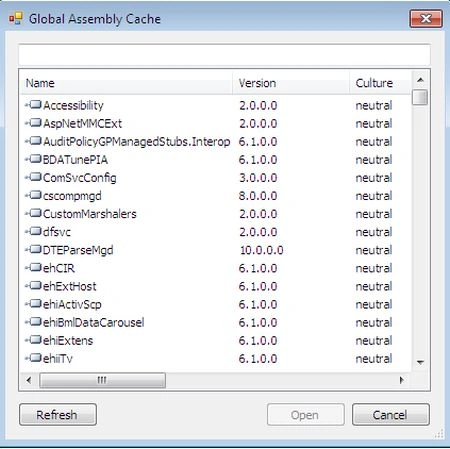The height and width of the screenshot is (449, 450).
Task: Select the cscompmgd name text
Action: 72,196
